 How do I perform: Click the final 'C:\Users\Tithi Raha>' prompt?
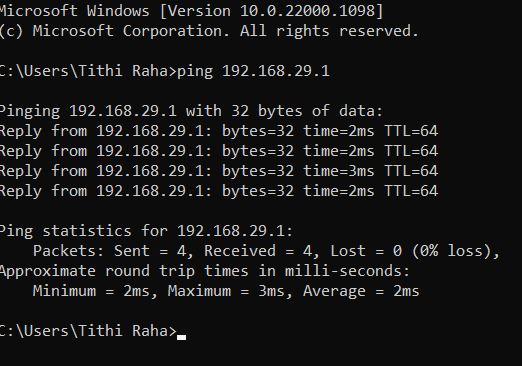pos(88,331)
